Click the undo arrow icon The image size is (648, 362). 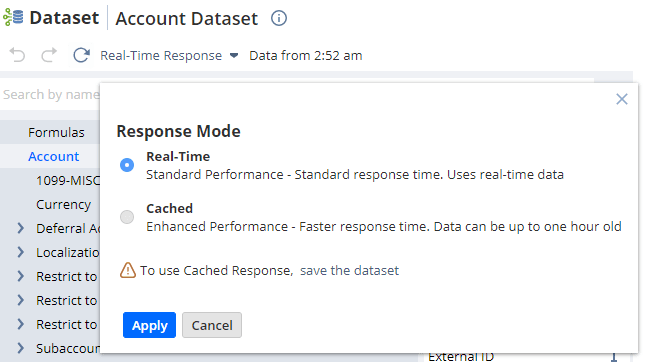(x=17, y=55)
